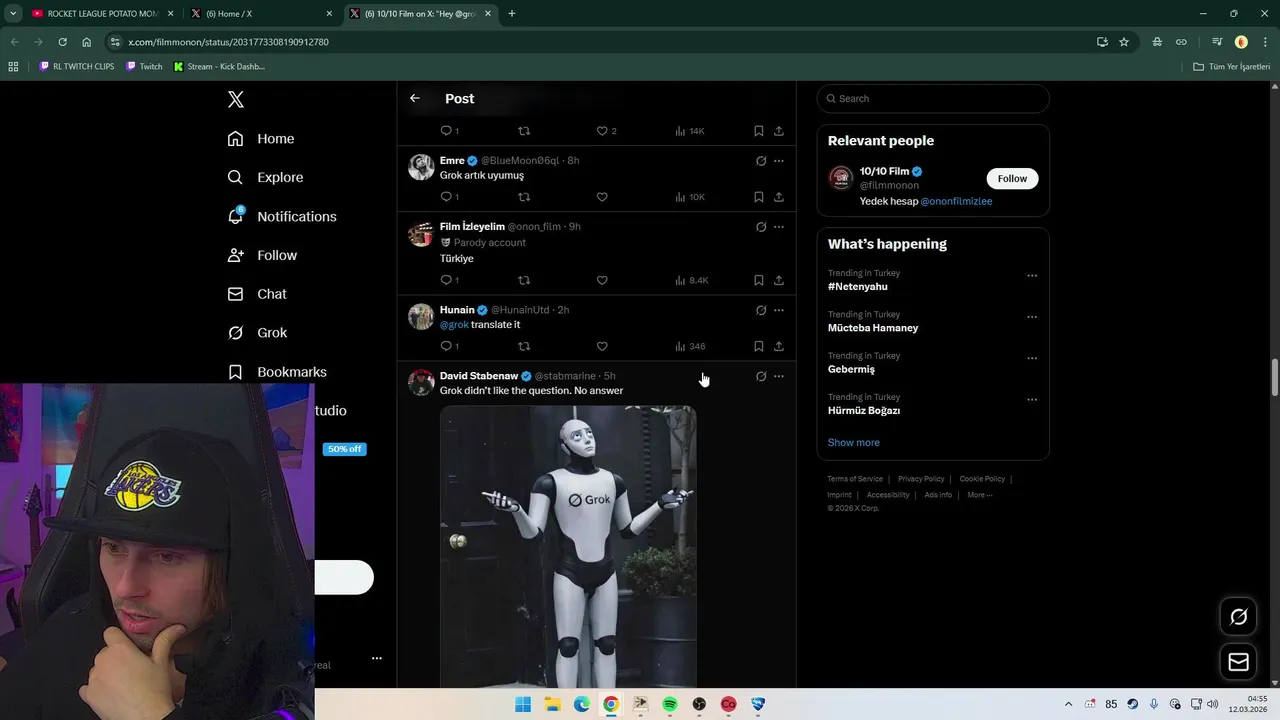The image size is (1280, 720).
Task: Open more options on David Stabenaw's reply
Action: point(779,377)
